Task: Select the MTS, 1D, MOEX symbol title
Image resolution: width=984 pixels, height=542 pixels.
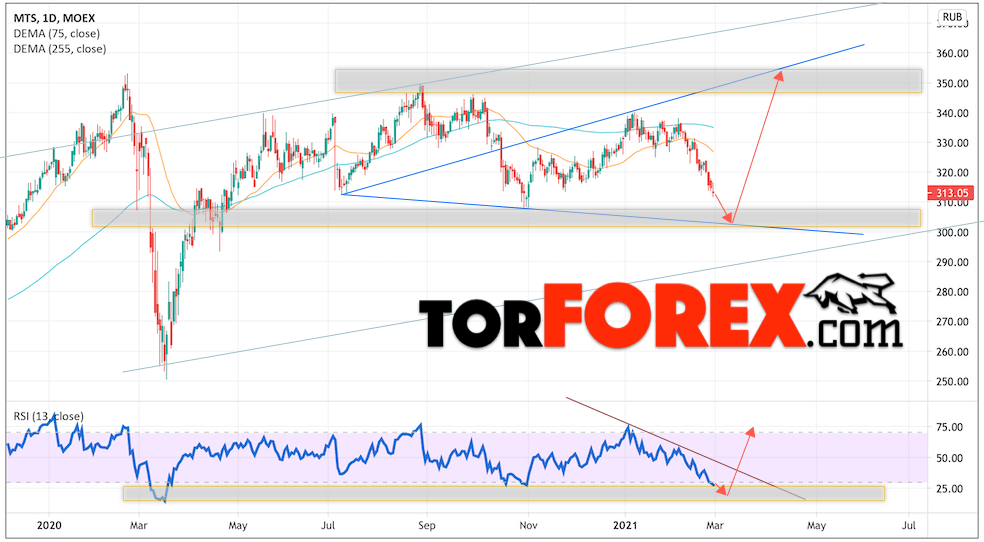Action: [x=55, y=18]
